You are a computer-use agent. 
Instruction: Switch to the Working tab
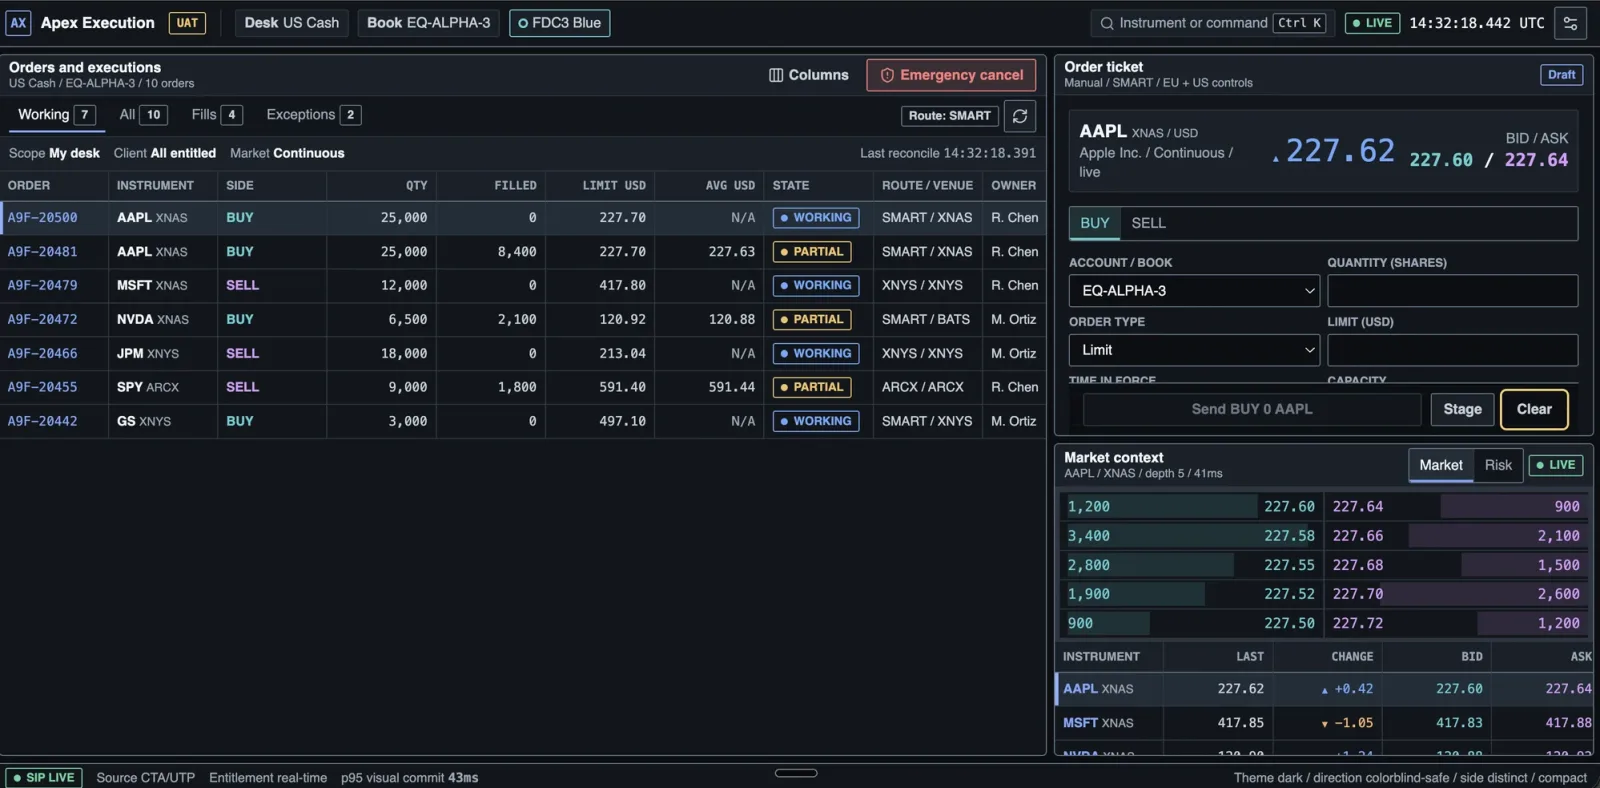pos(57,115)
